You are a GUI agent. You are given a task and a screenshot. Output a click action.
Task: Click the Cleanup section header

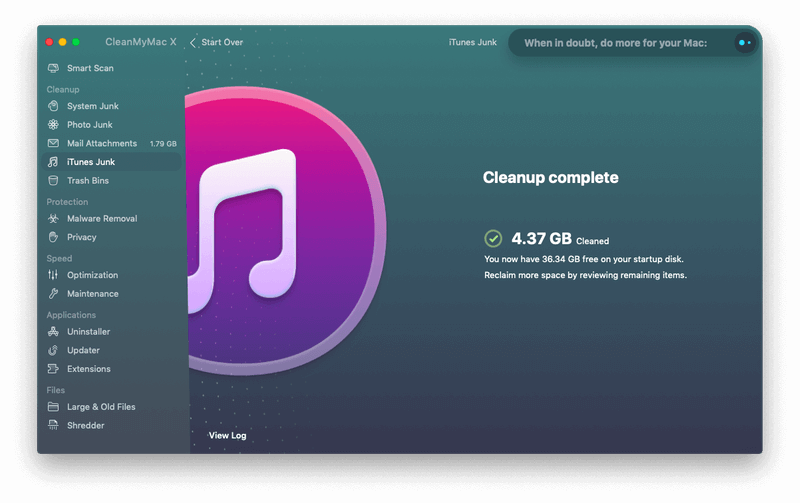pos(63,89)
